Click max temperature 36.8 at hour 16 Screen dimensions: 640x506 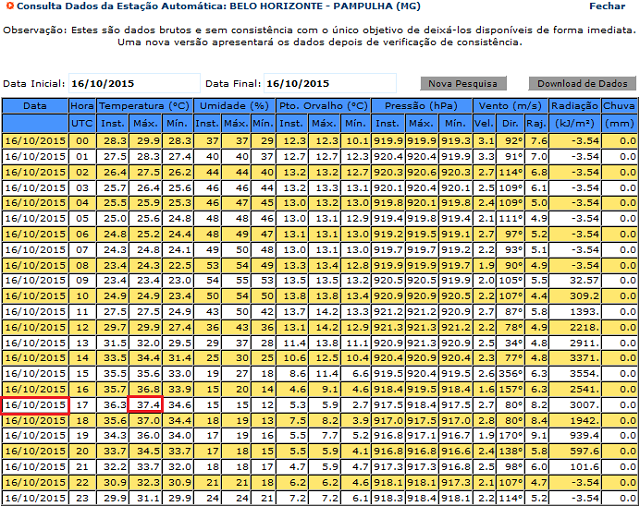point(145,389)
